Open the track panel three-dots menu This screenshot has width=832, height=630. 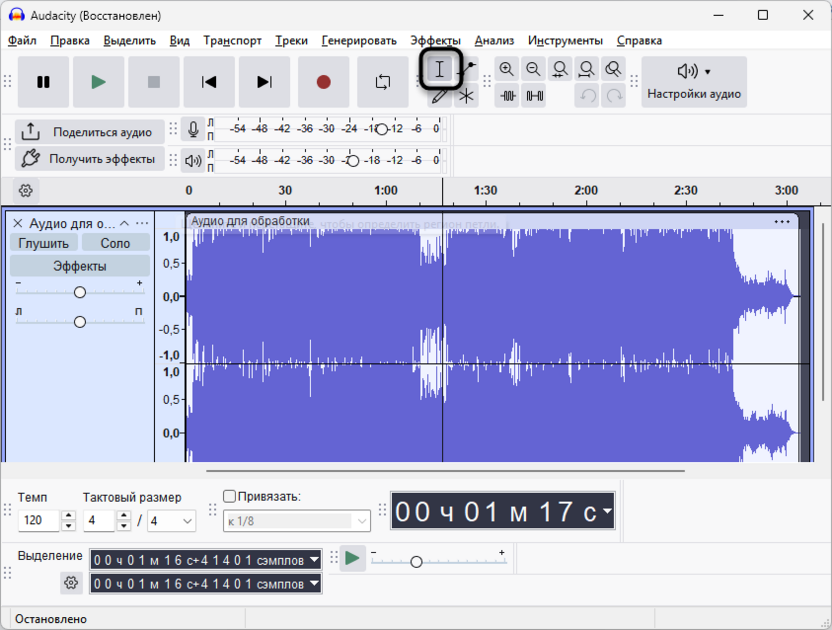tap(142, 223)
